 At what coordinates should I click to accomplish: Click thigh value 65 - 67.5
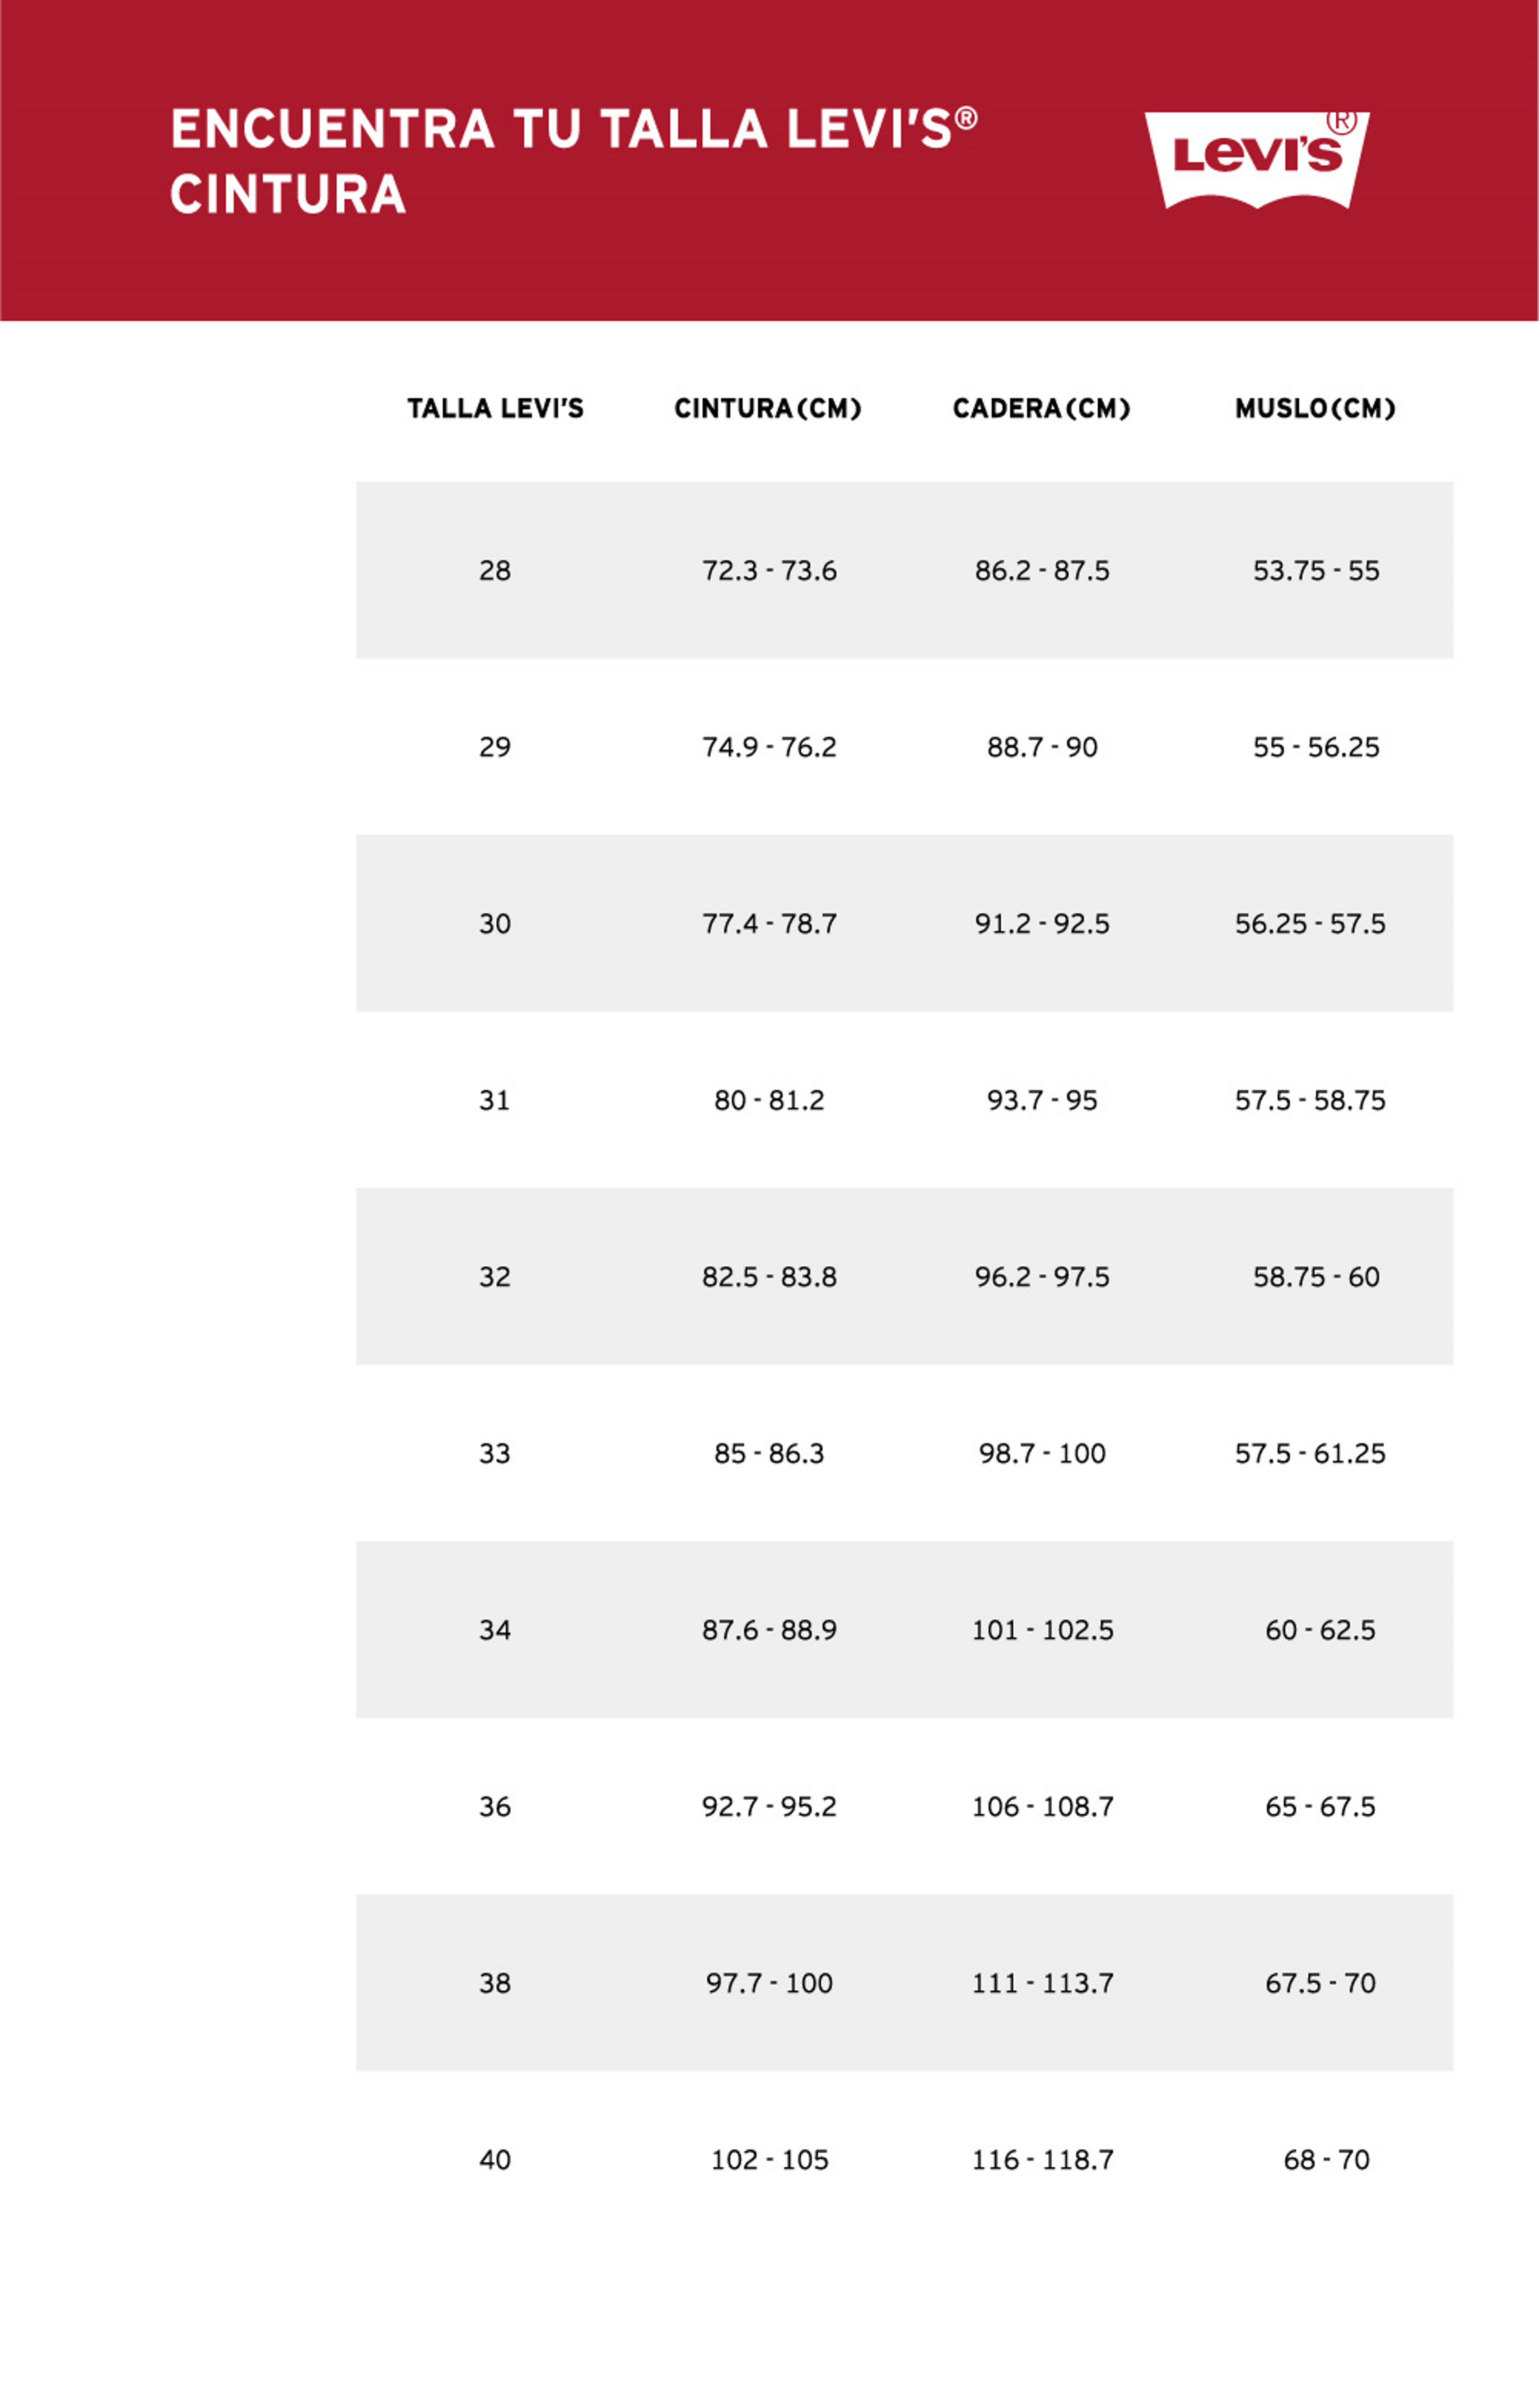(x=1320, y=1806)
